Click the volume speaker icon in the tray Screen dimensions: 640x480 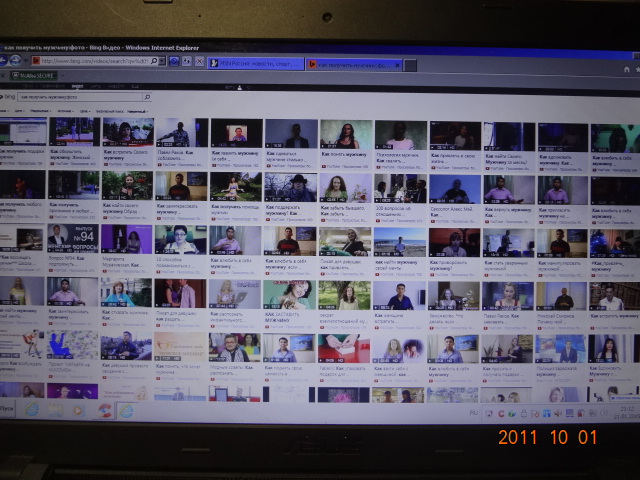point(558,414)
